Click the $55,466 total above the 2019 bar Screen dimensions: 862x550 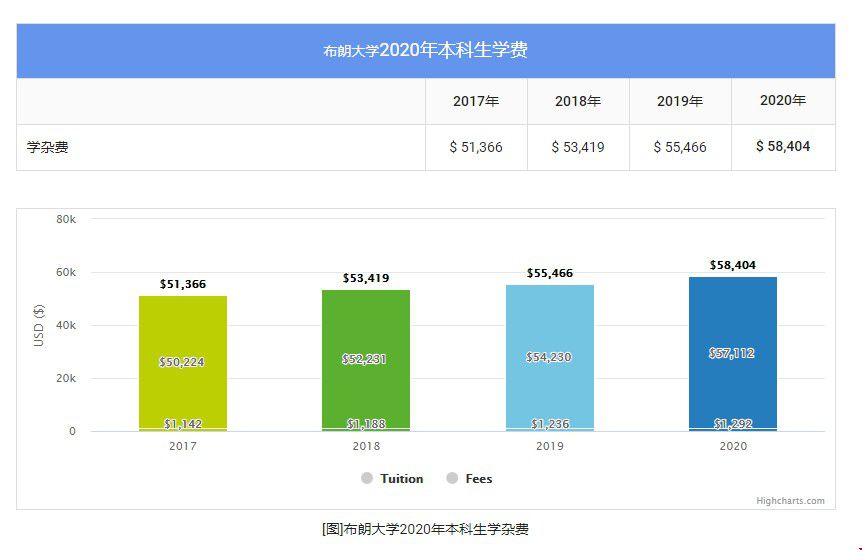(550, 273)
